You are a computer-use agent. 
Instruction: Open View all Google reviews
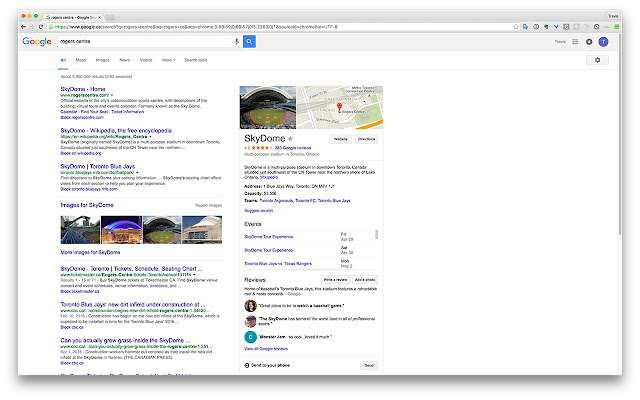coord(266,349)
